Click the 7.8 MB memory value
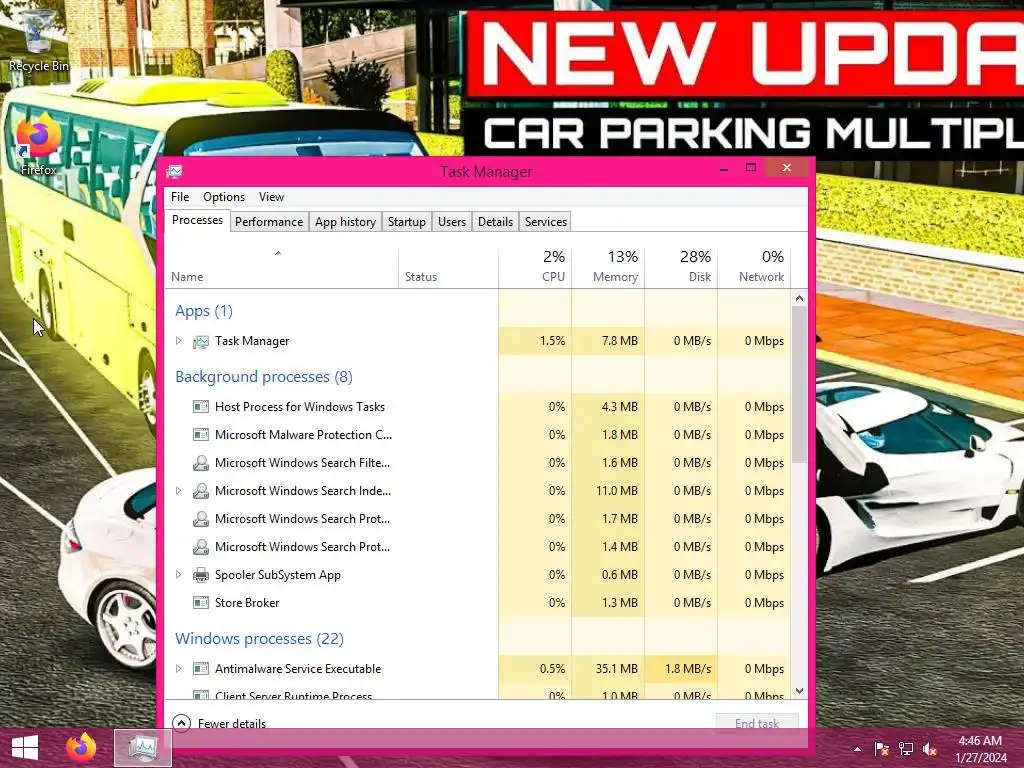This screenshot has width=1024, height=768. (620, 341)
